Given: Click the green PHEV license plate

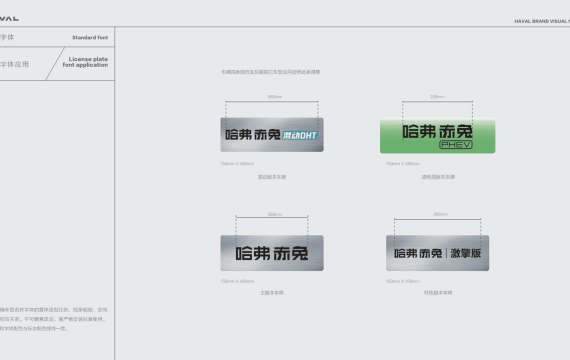Looking at the screenshot, I should 437,136.
